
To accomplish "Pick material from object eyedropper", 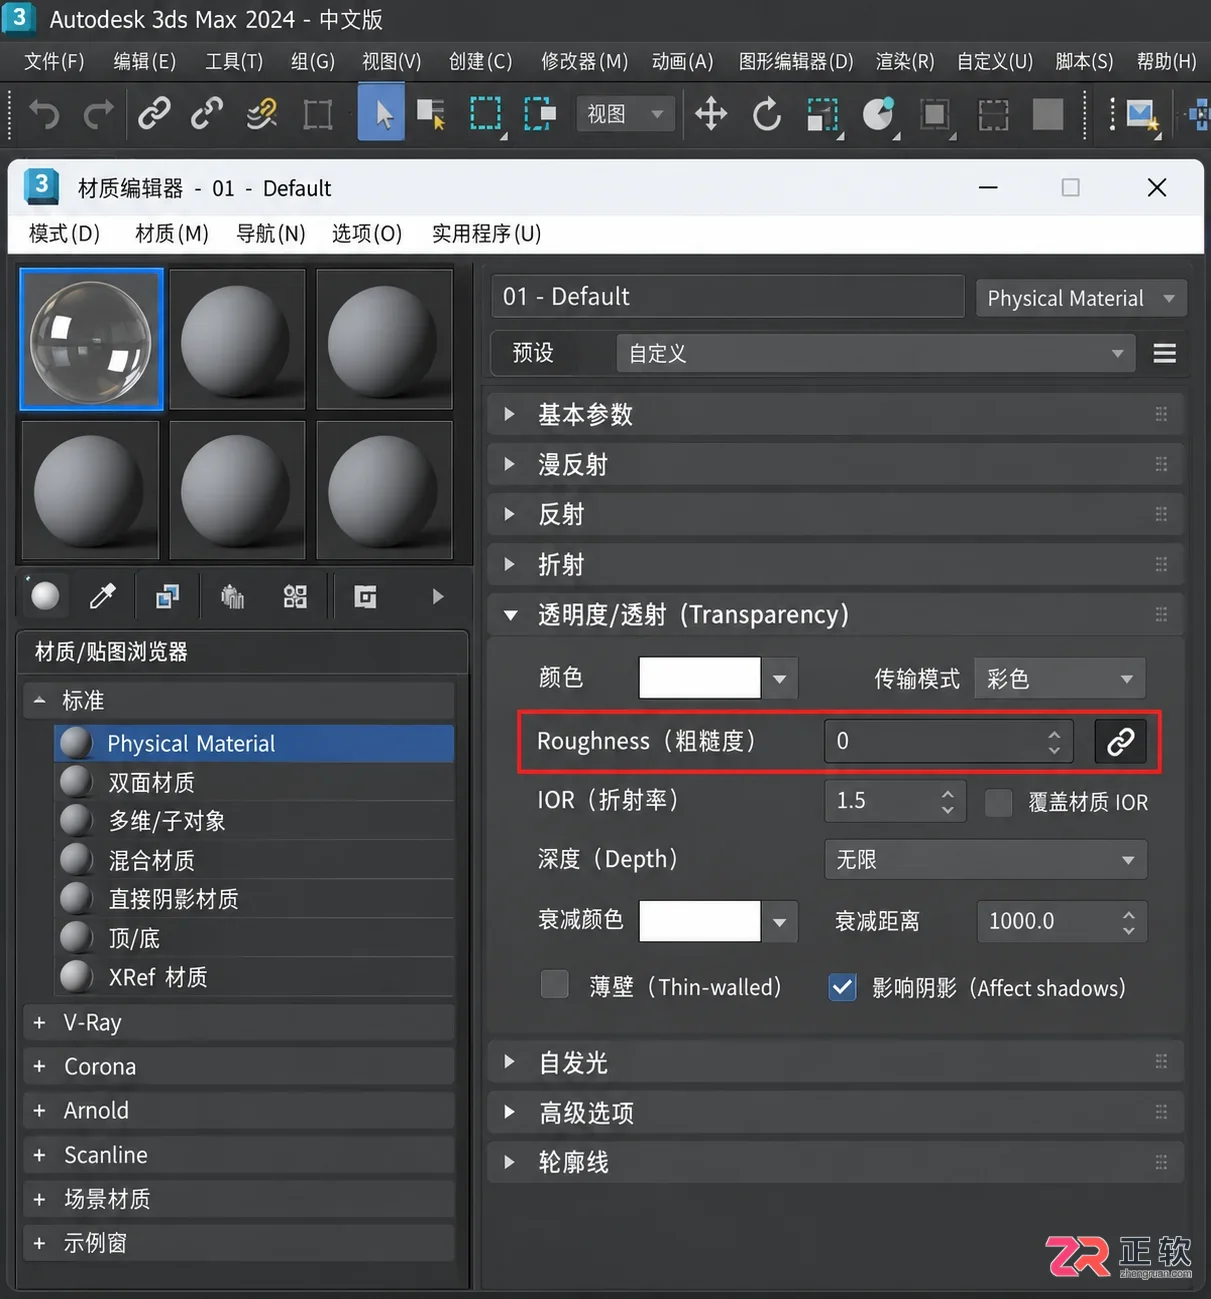I will (103, 597).
